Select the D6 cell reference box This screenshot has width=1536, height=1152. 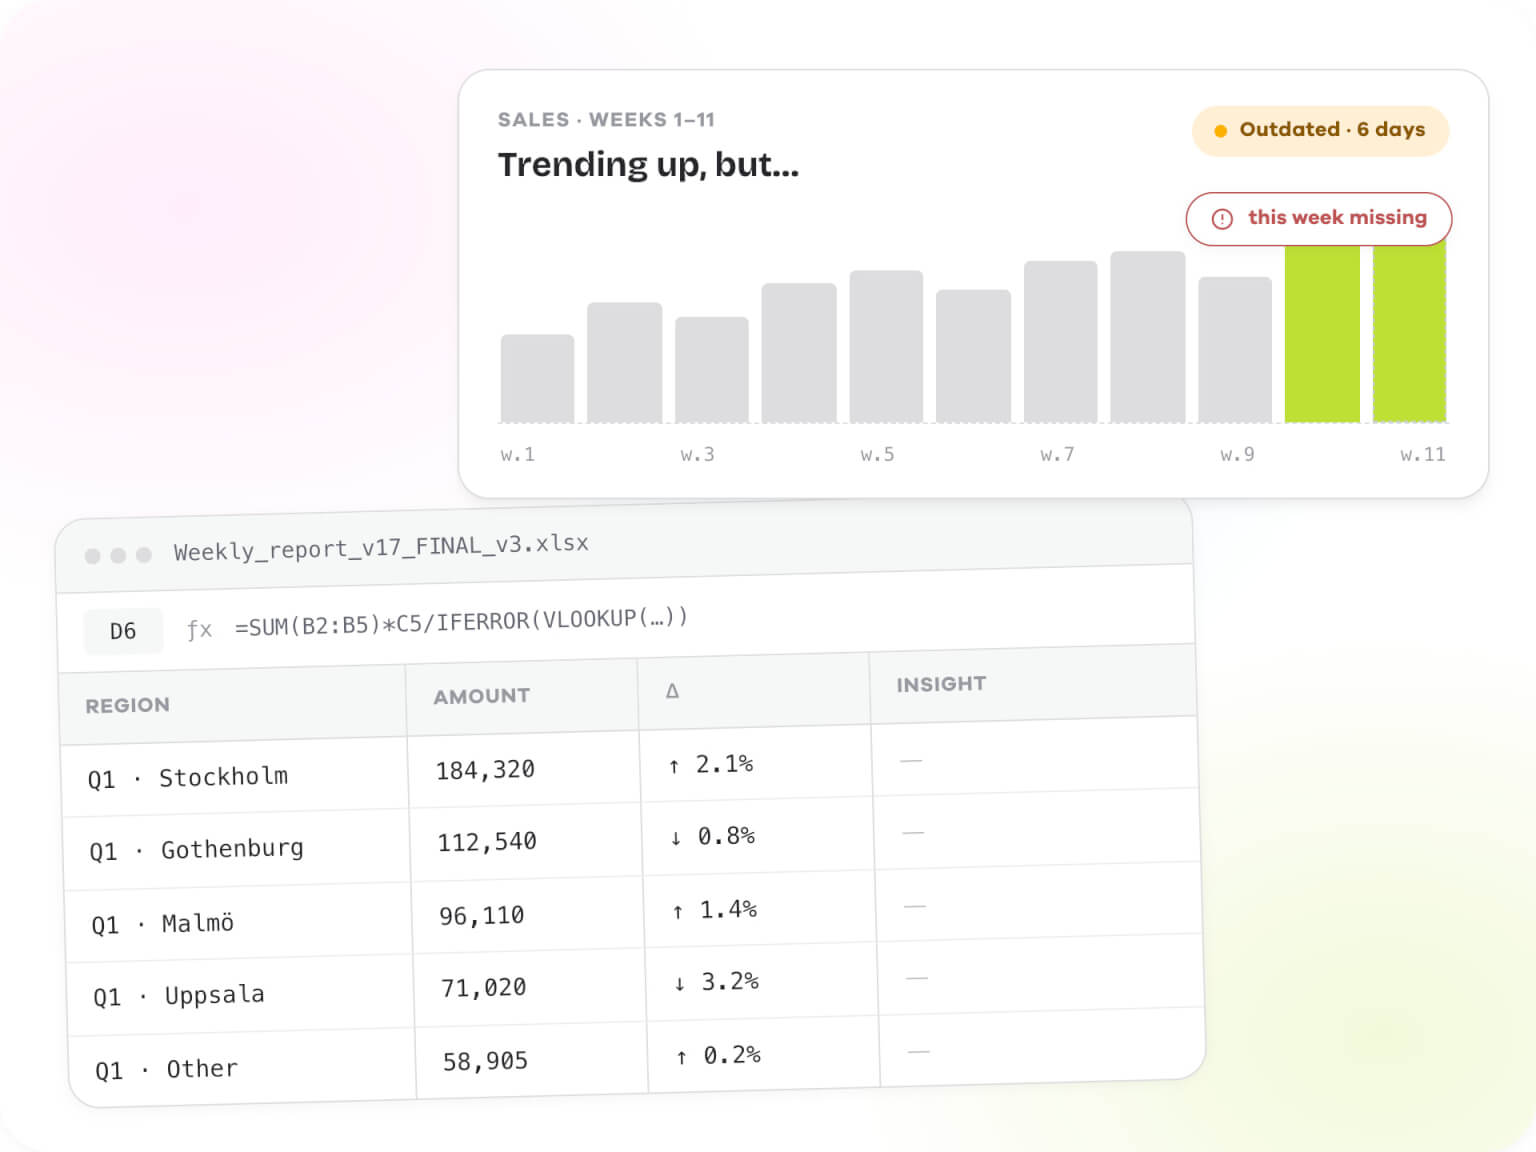[x=123, y=631]
